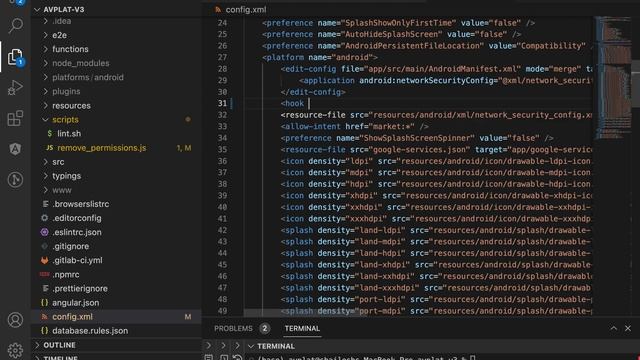Click line number 49 in the gutter
The image size is (640, 360).
[222, 311]
